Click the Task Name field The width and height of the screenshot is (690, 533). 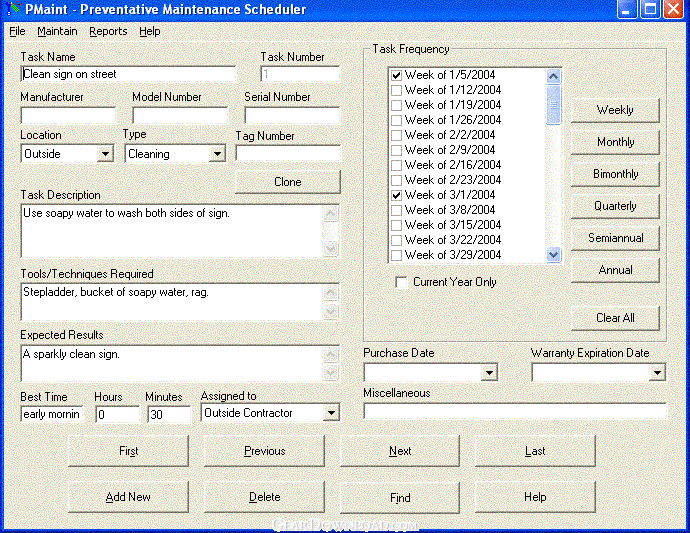tap(128, 74)
